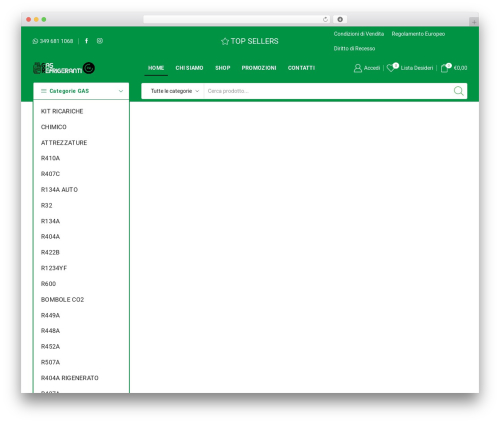Open the TOP SELLERS link
Viewport: 500px width, 423px height.
pyautogui.click(x=250, y=41)
